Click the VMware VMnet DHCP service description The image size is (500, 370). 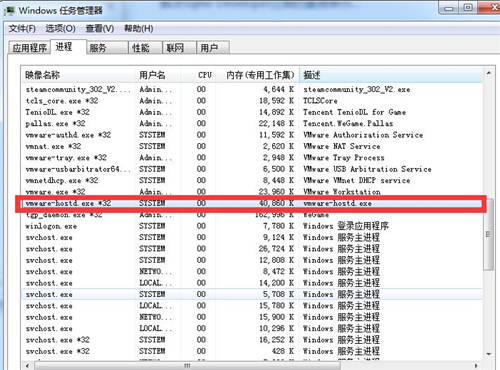pos(357,180)
